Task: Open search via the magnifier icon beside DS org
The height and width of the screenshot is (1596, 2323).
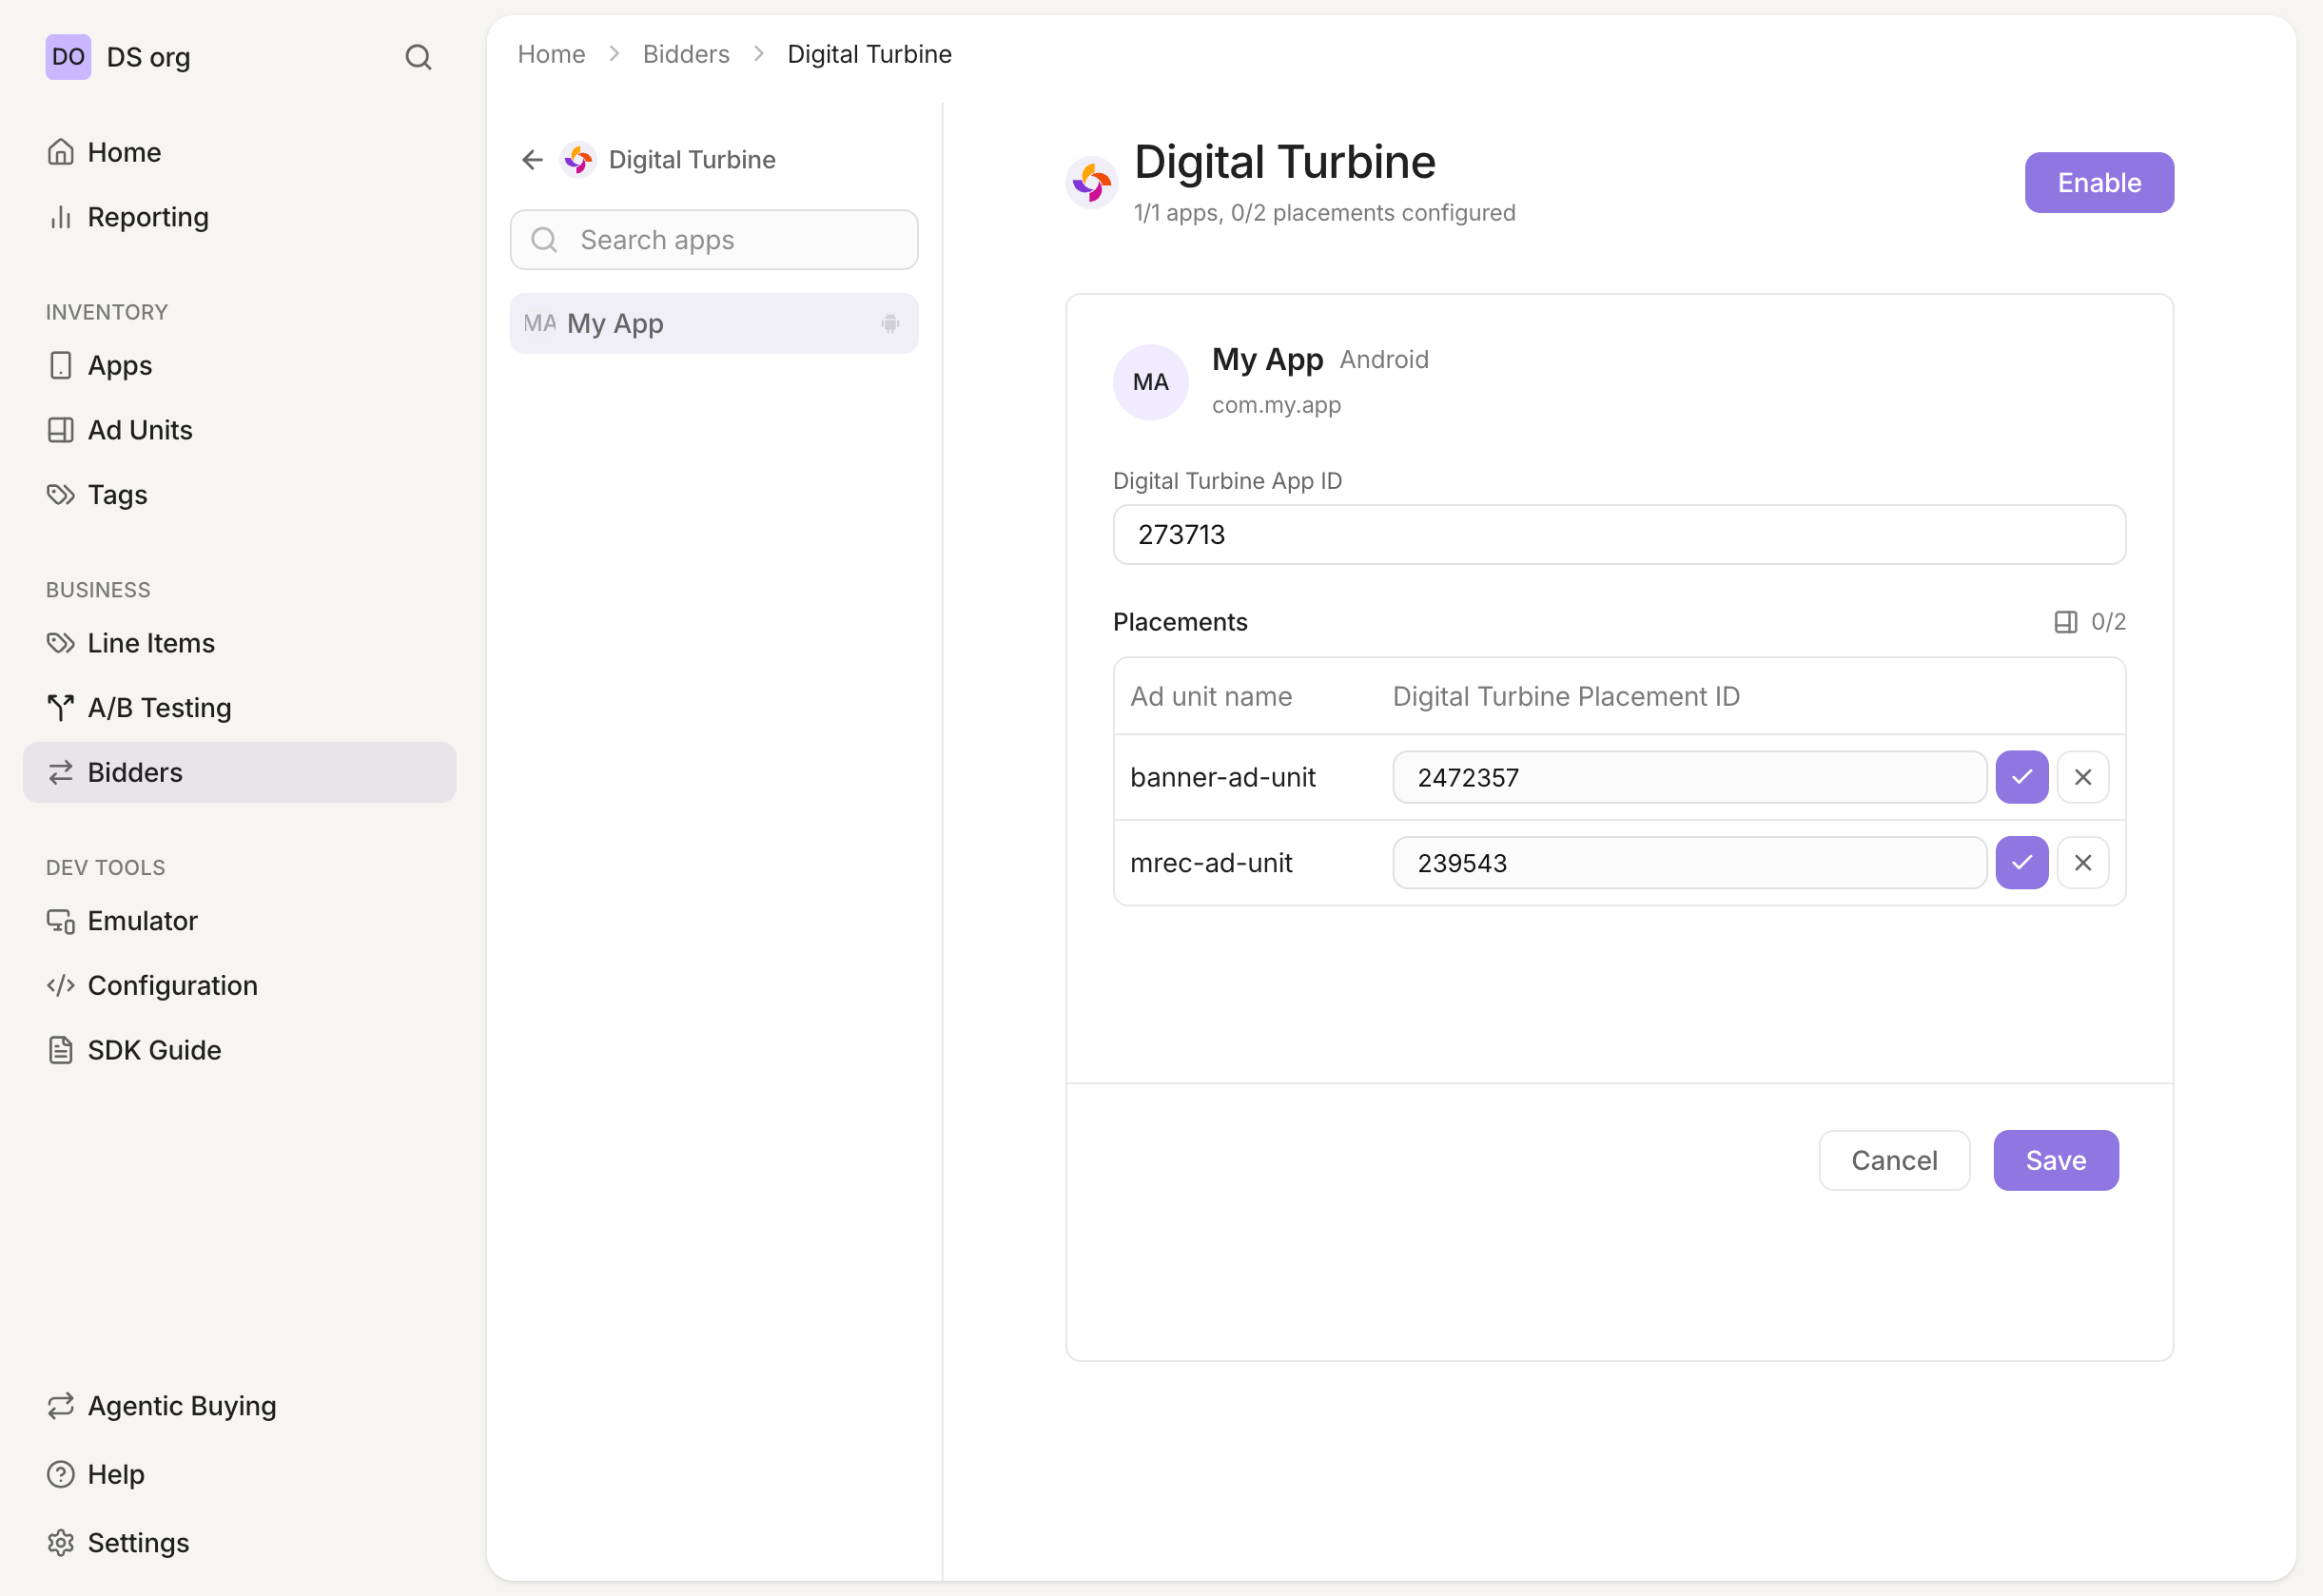Action: (x=418, y=57)
